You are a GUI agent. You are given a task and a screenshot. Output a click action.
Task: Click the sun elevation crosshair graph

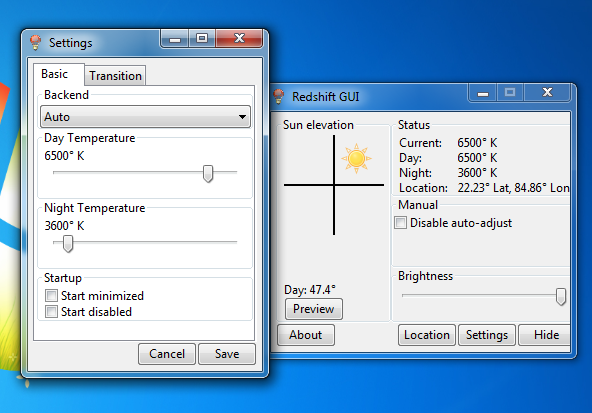[x=334, y=185]
